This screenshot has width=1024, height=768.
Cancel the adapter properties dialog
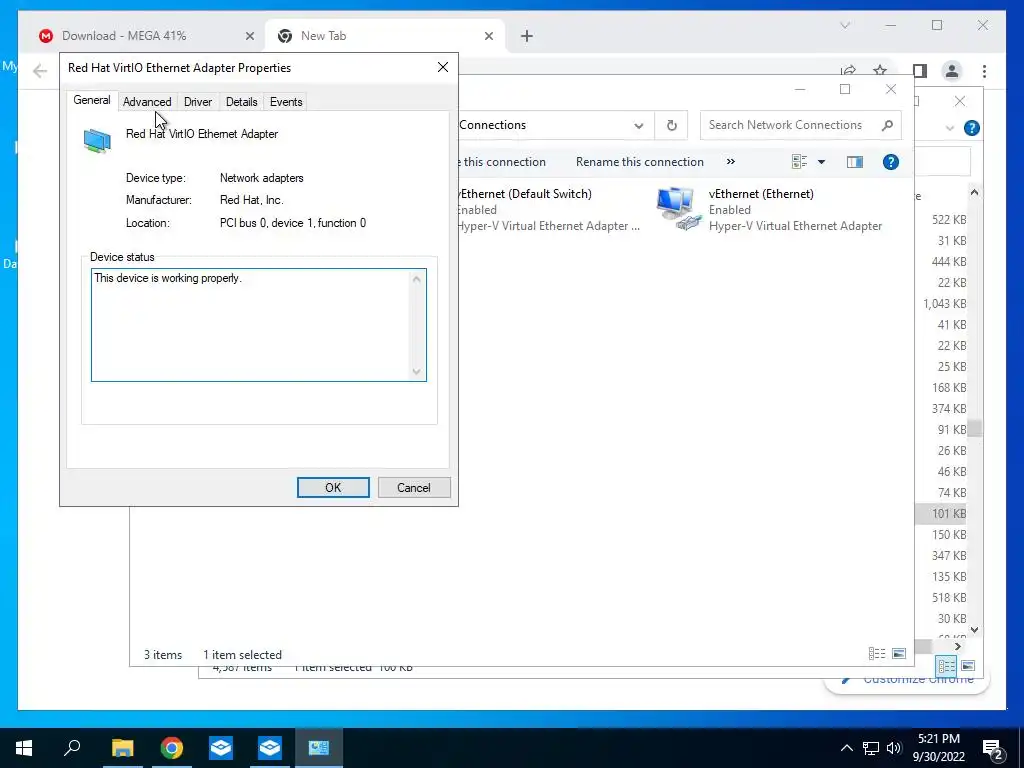414,488
